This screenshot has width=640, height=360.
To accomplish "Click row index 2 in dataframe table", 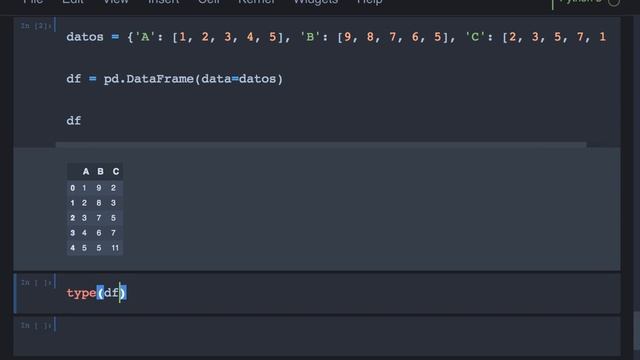I will (x=73, y=218).
